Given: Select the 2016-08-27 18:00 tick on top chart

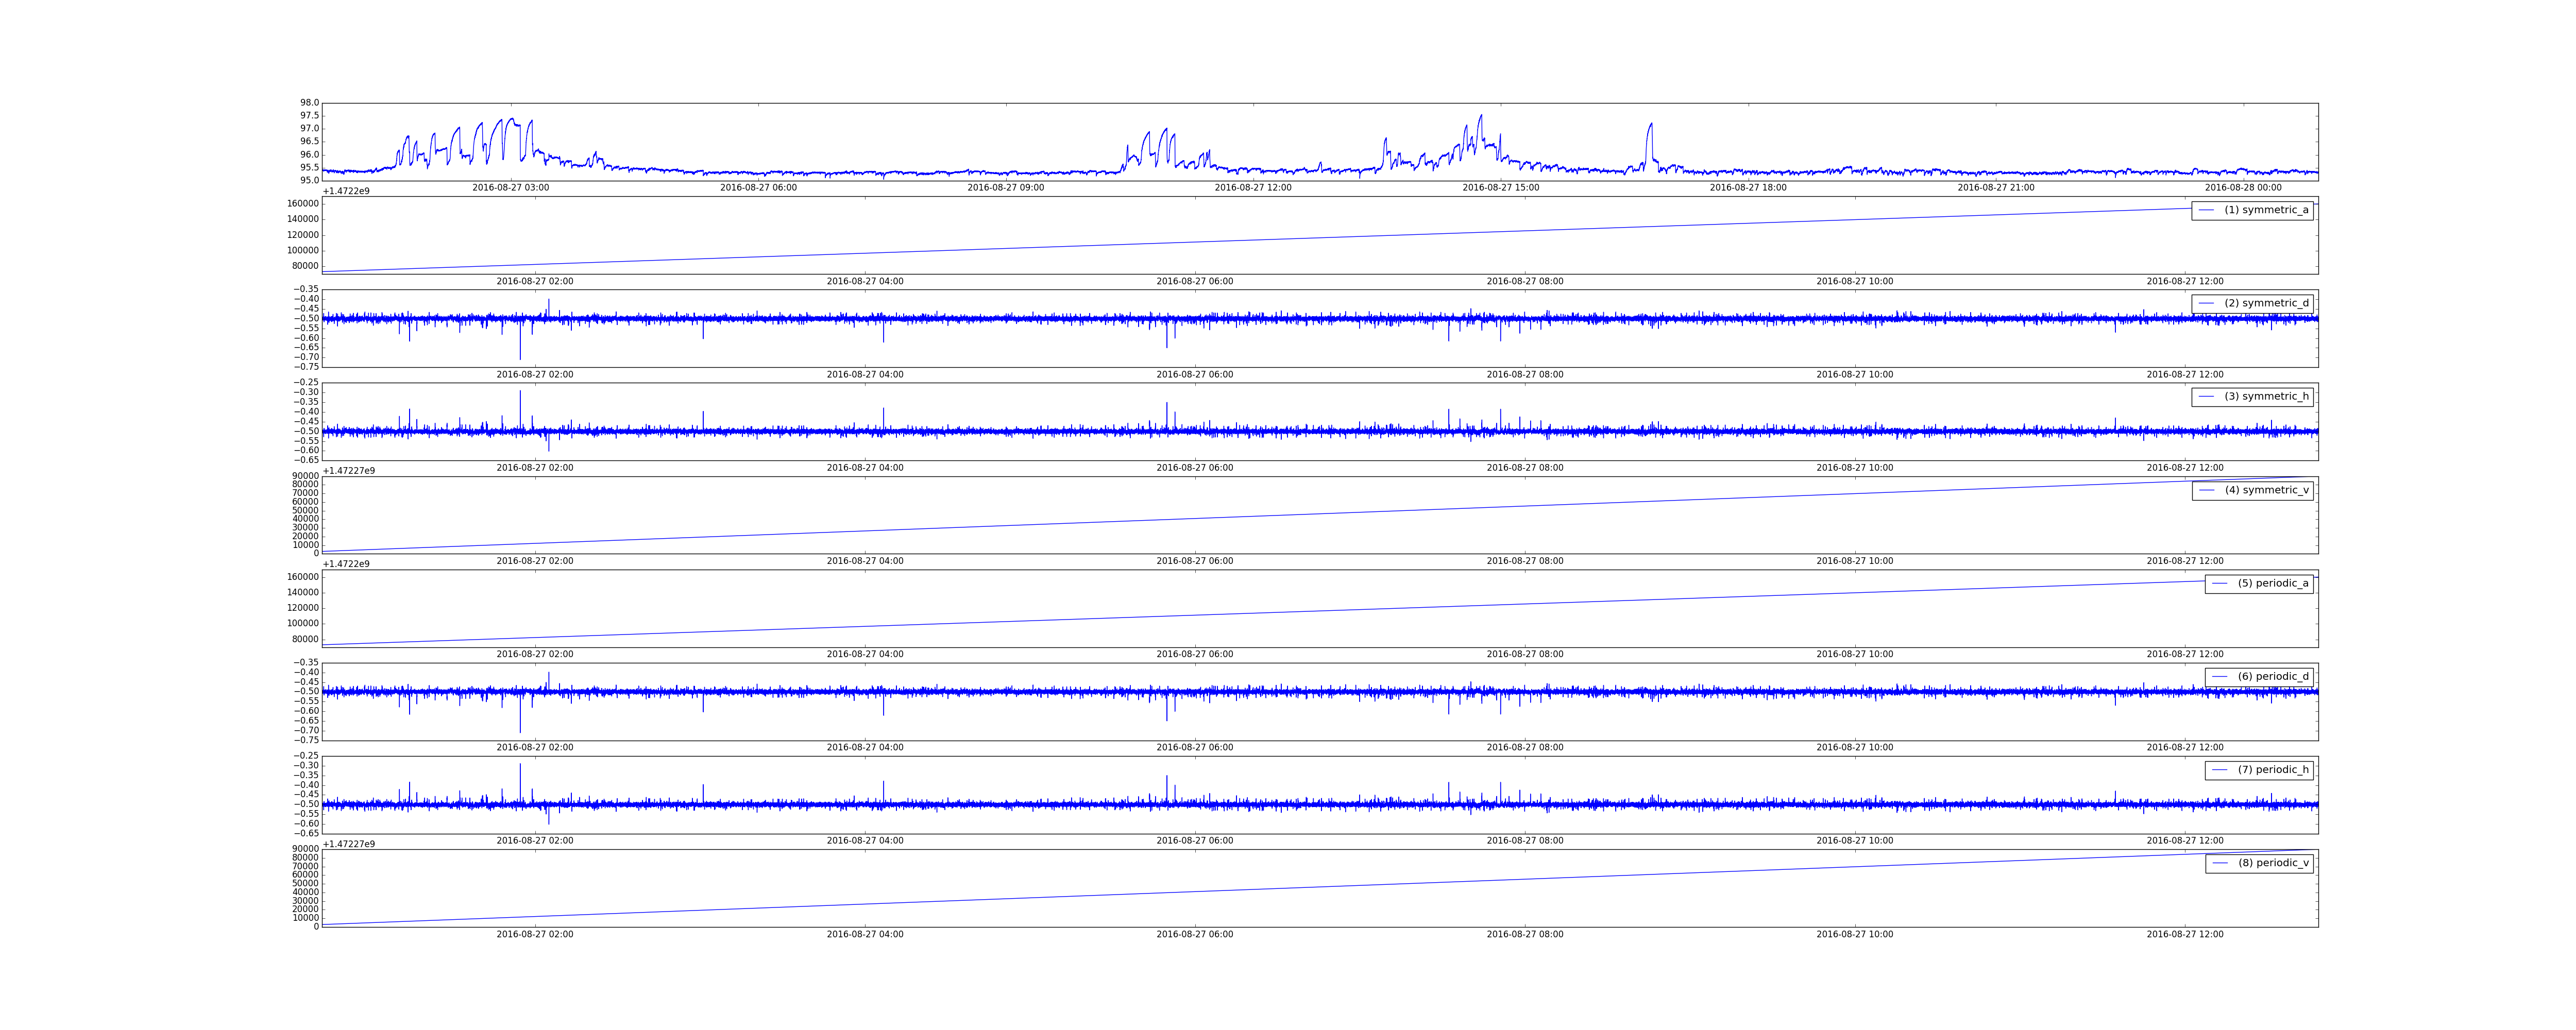Looking at the screenshot, I should click(1748, 188).
